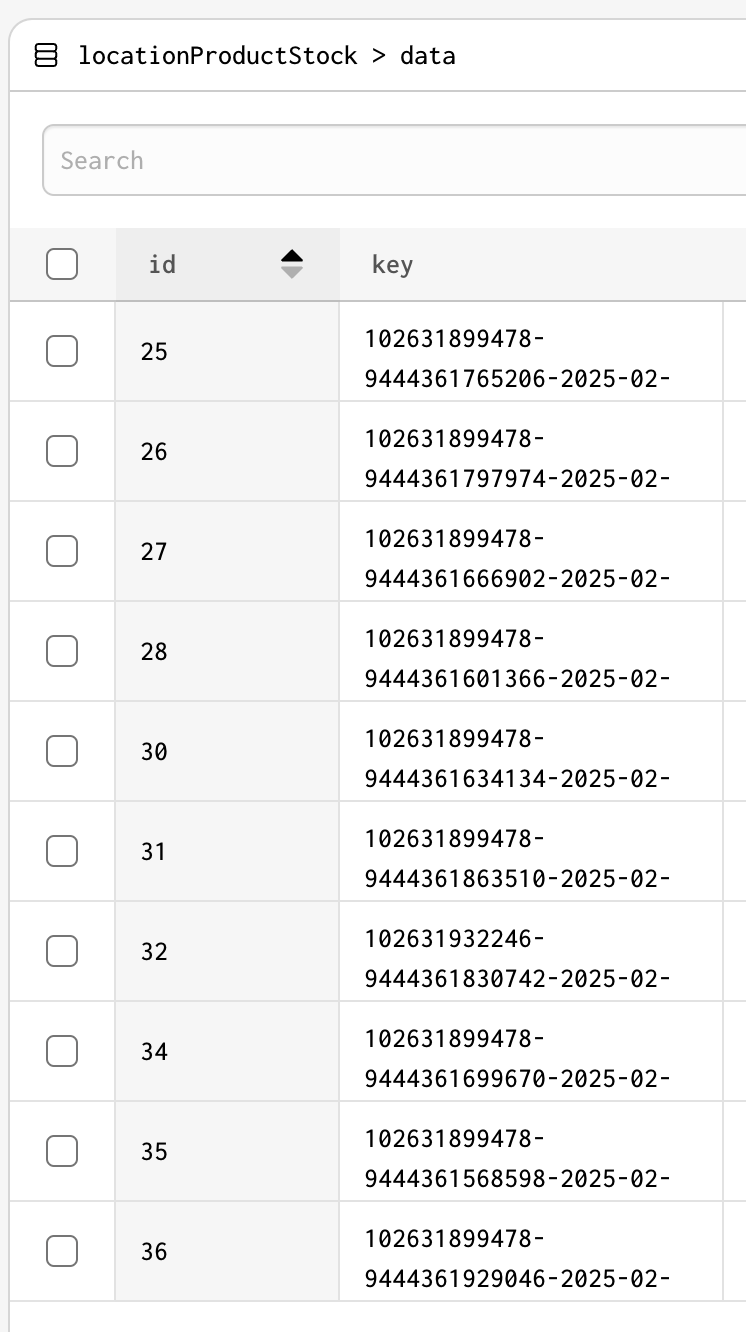746x1332 pixels.
Task: Select the checkbox next to id 27
Action: pyautogui.click(x=62, y=551)
